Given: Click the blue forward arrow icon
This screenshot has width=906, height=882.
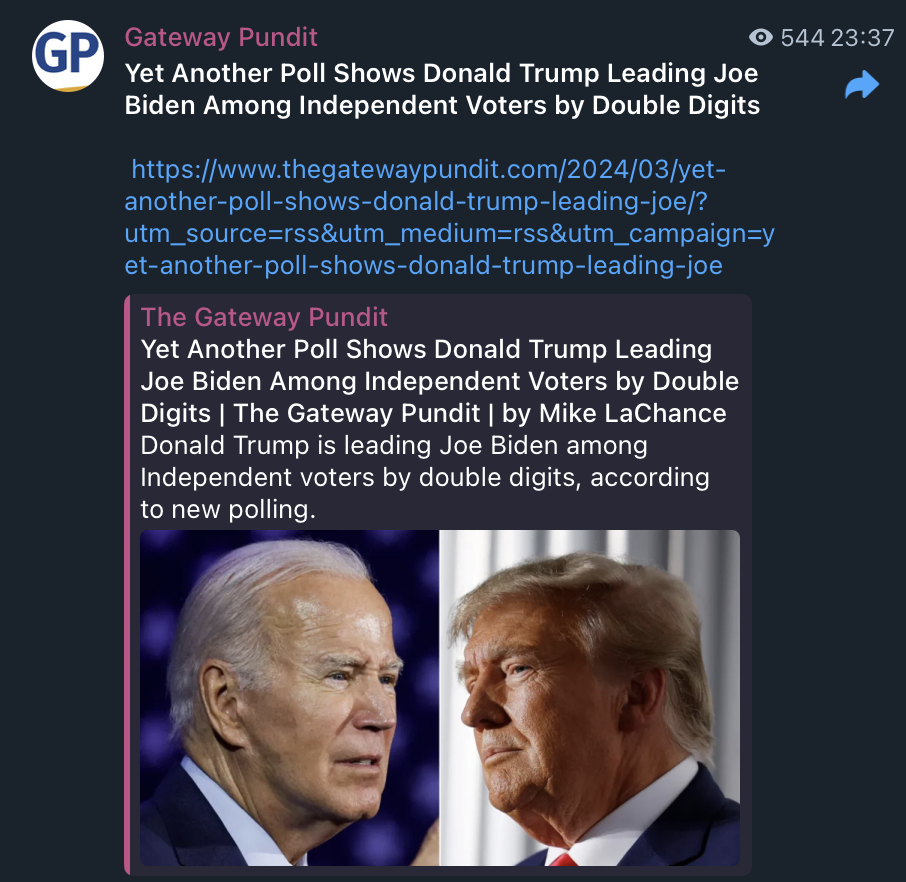Looking at the screenshot, I should 862,85.
